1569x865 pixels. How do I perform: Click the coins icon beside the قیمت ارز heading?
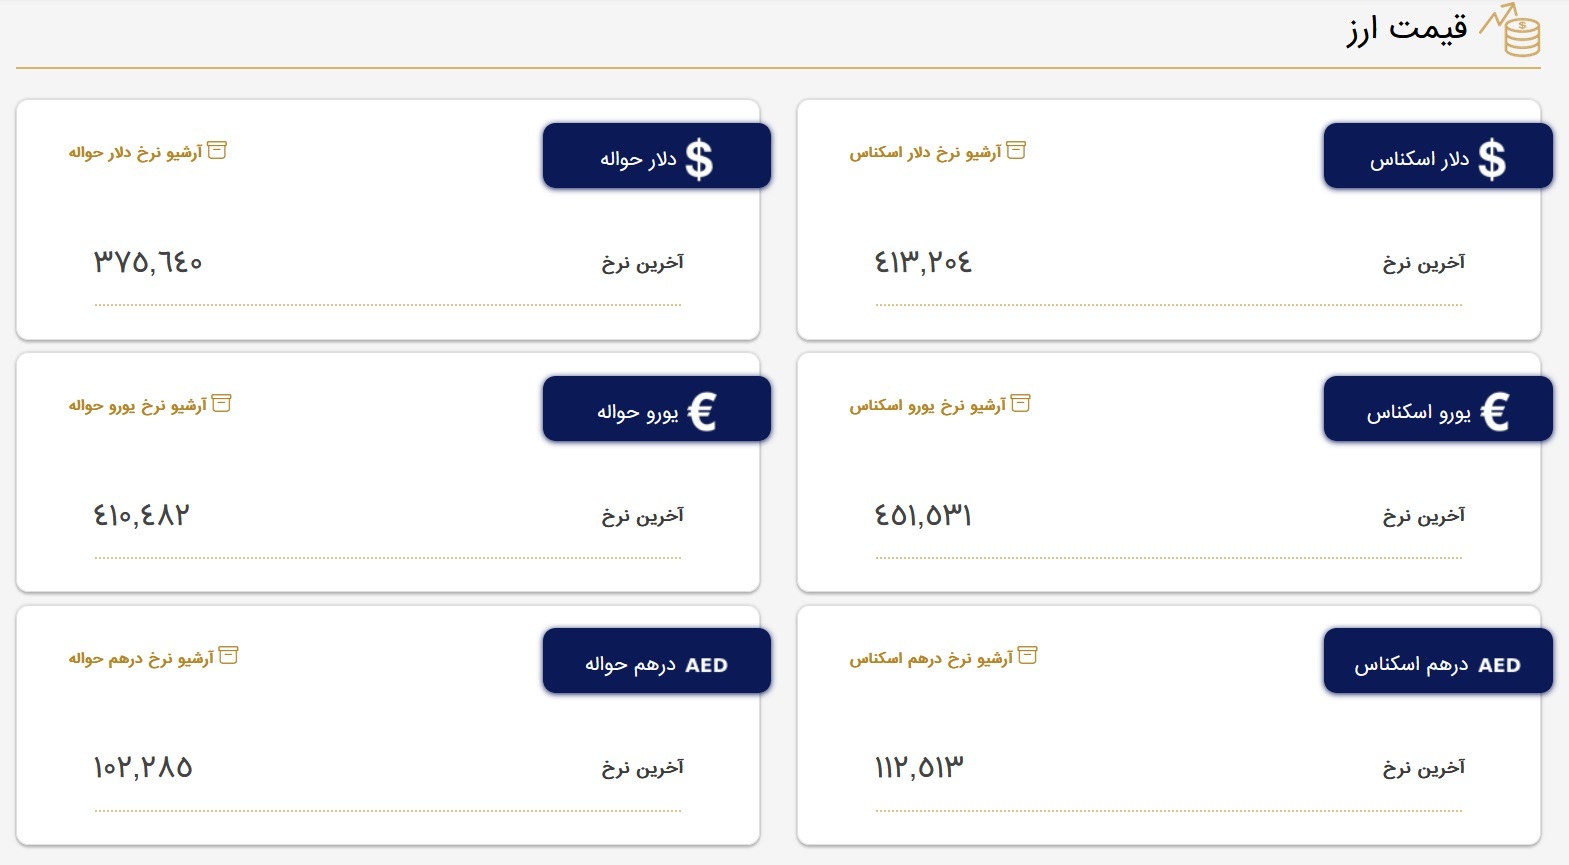click(x=1512, y=30)
